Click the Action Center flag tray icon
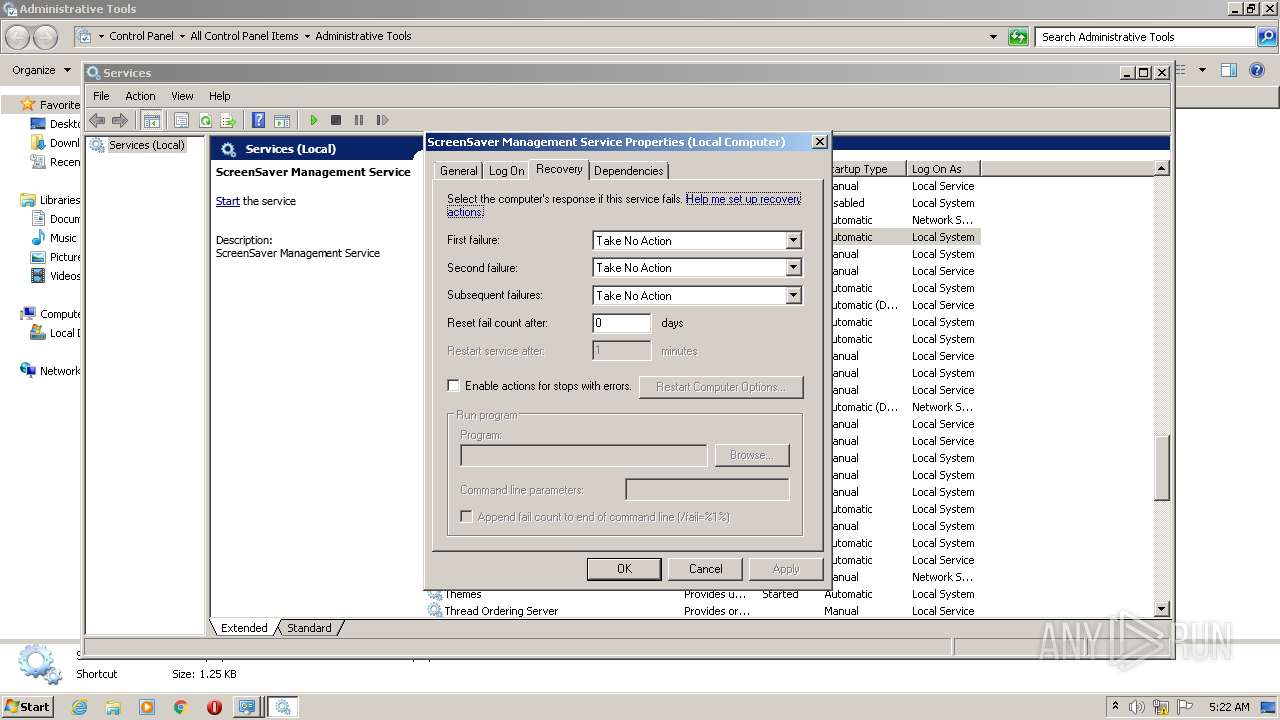 [1186, 707]
